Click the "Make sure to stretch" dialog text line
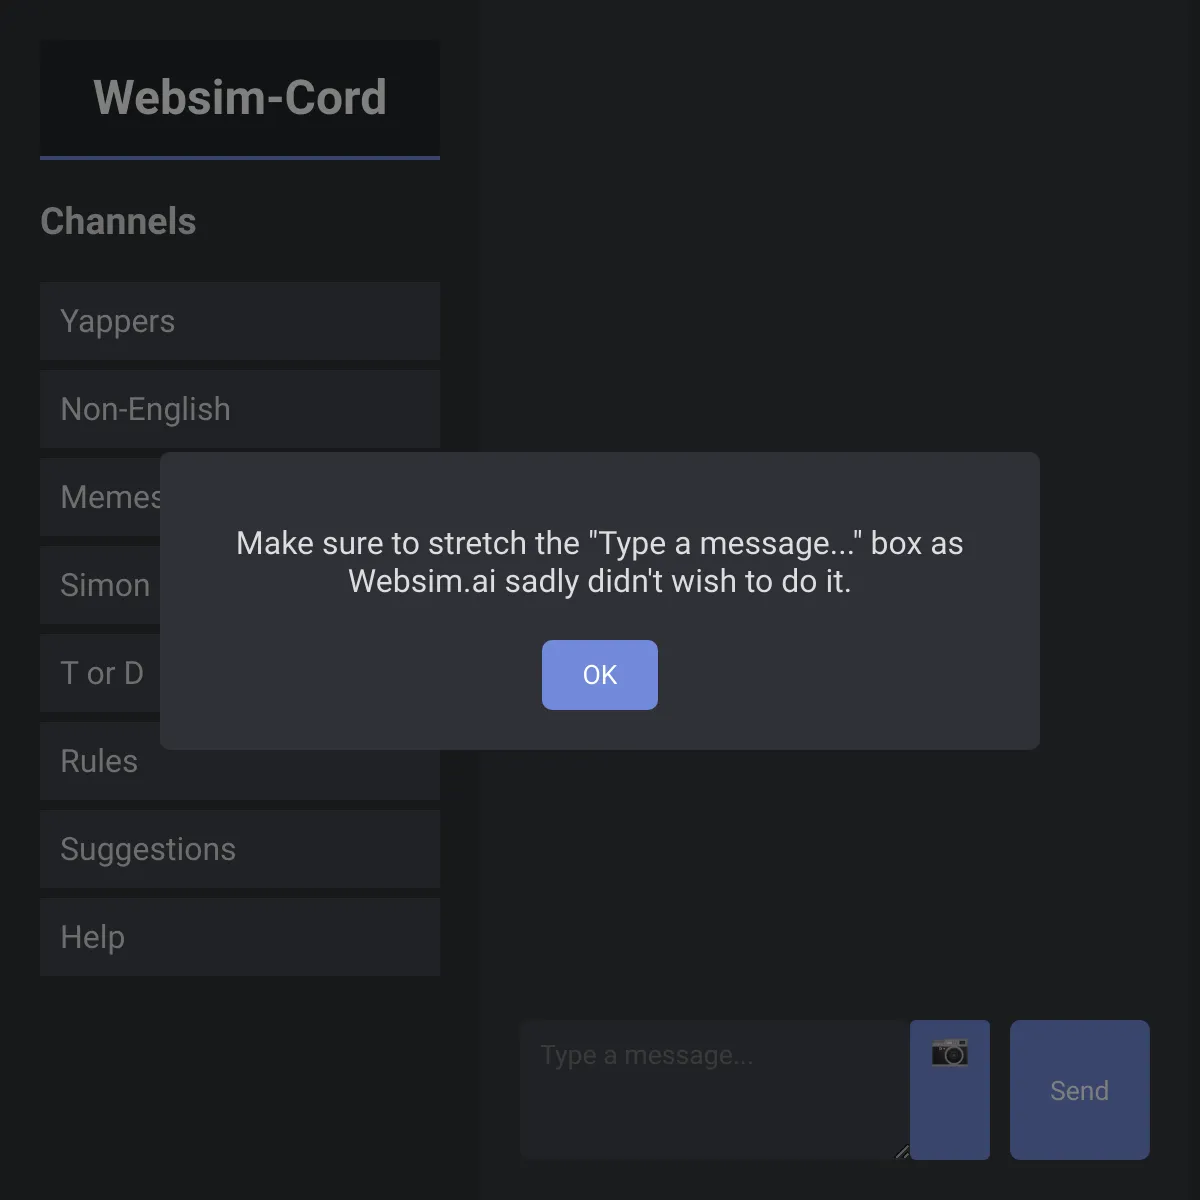The height and width of the screenshot is (1200, 1200). click(600, 543)
